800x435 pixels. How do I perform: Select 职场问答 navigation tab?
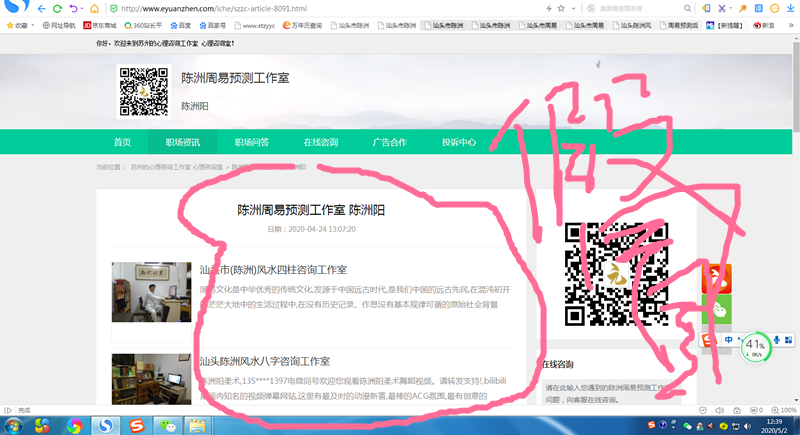pos(252,142)
